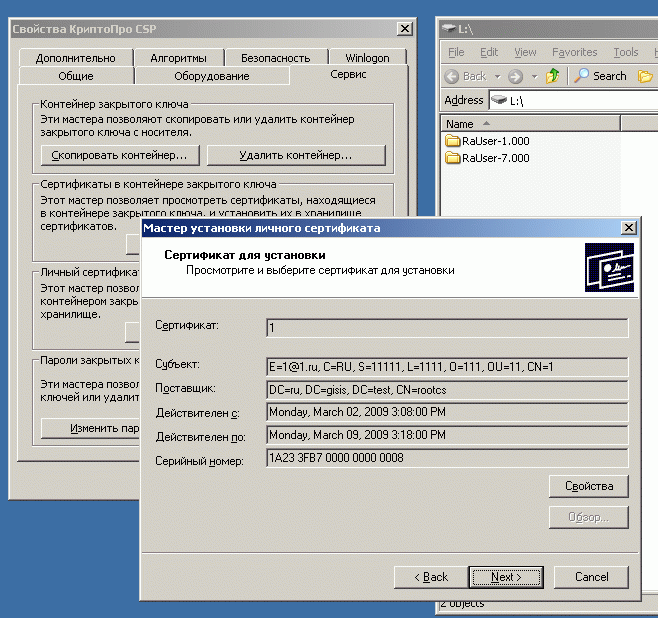Switch to the Алгоритмы tab
The width and height of the screenshot is (658, 618).
coord(178,58)
